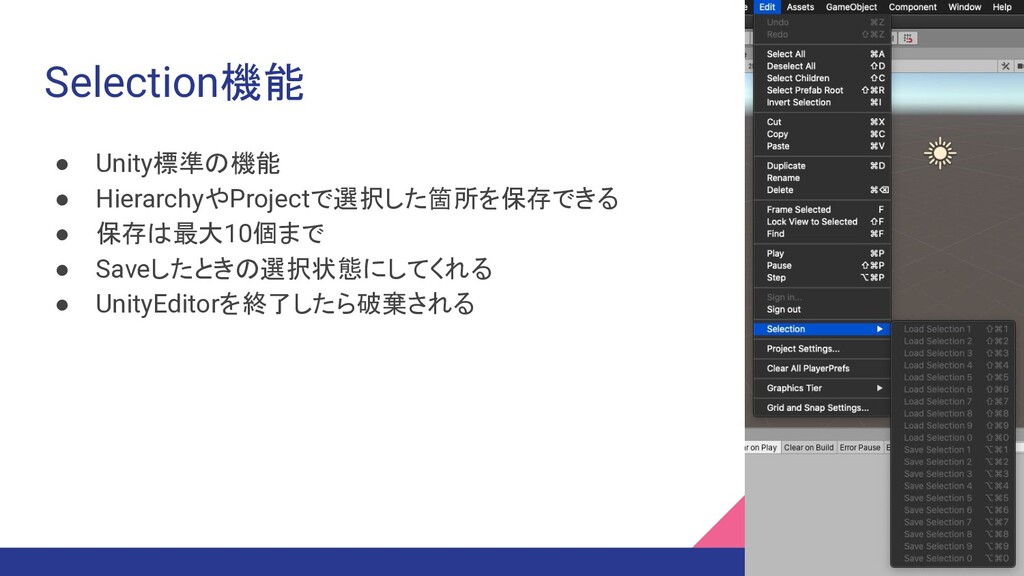Expand the Selection submenu arrow
This screenshot has width=1024, height=576.
[880, 329]
